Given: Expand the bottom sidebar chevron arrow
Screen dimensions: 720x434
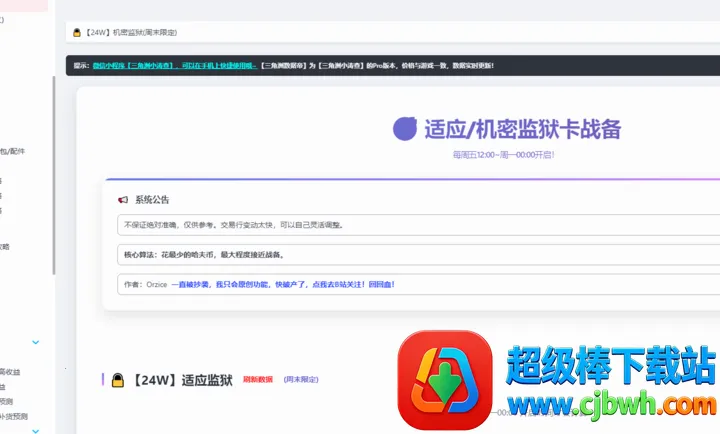Looking at the screenshot, I should pos(36,430).
